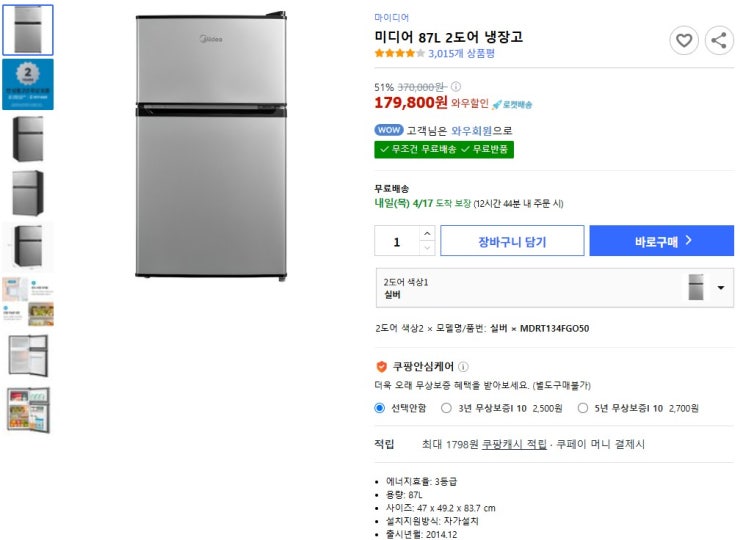The width and height of the screenshot is (743, 540).
Task: Click the quantity input field
Action: pos(397,241)
